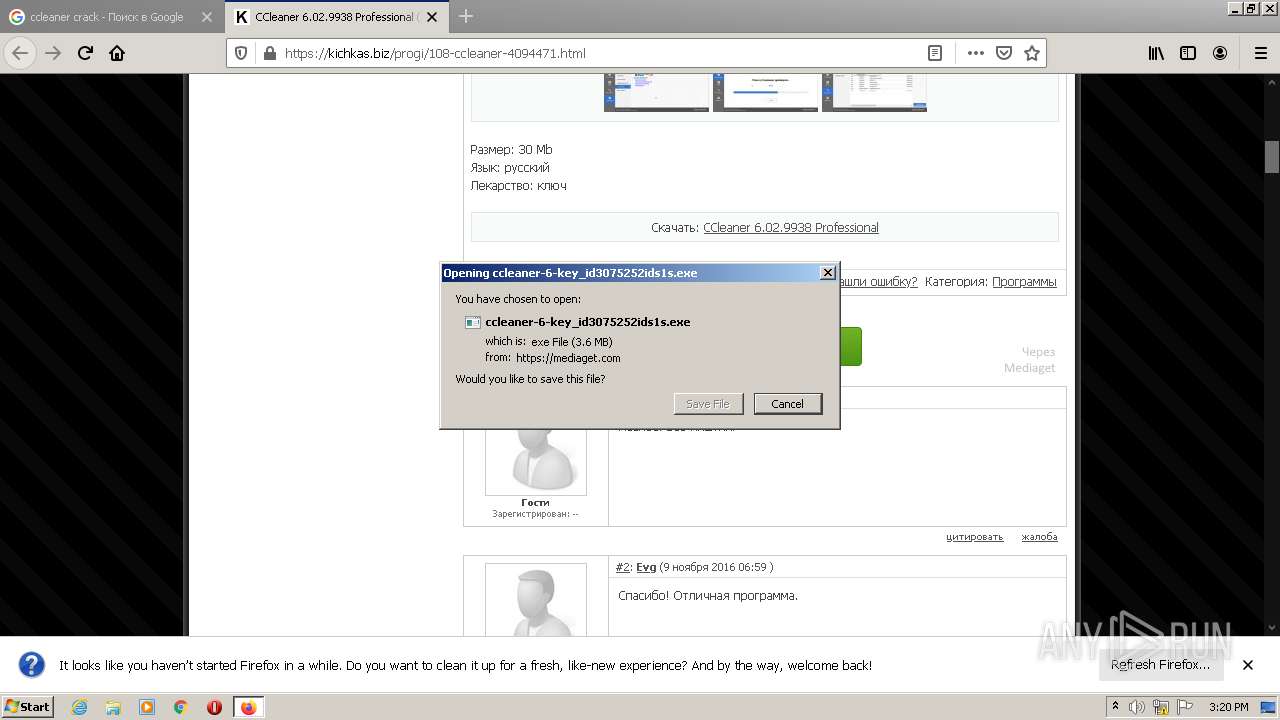Open a new tab with plus button
Screen dimensions: 1280x720
click(466, 16)
